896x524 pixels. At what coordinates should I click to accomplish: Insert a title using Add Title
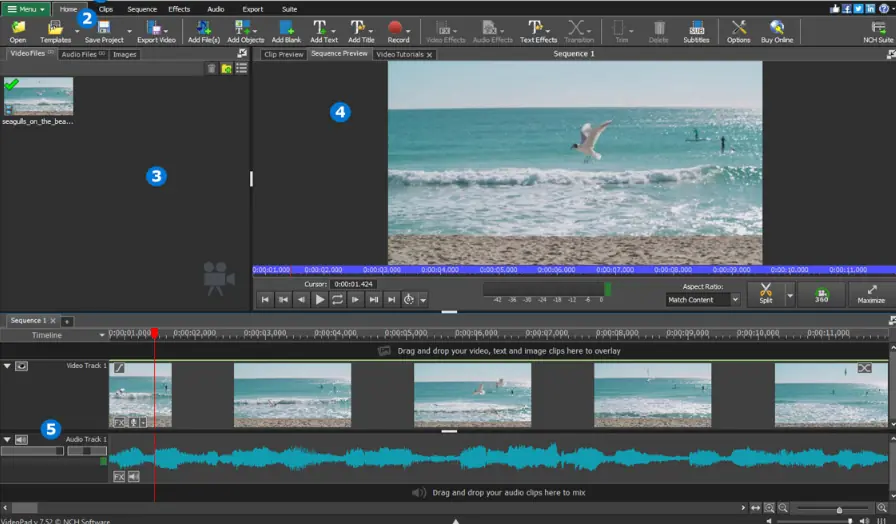coord(361,31)
